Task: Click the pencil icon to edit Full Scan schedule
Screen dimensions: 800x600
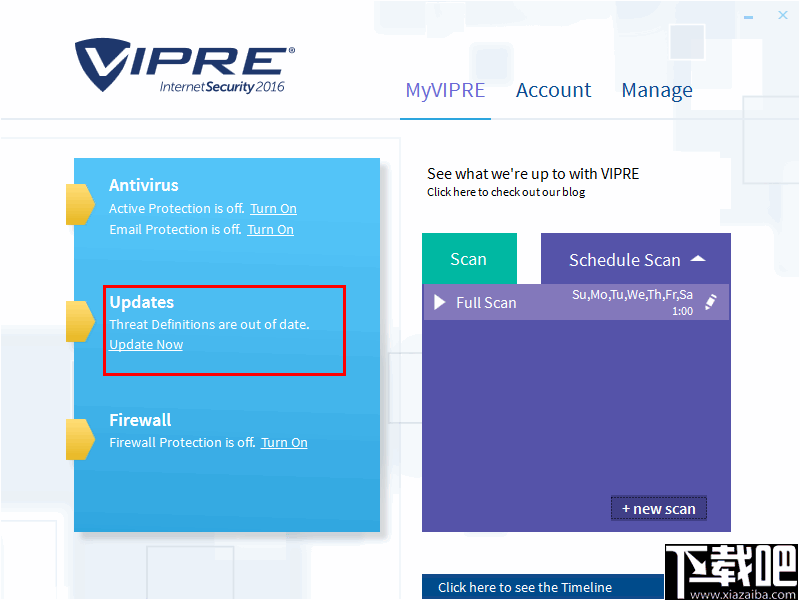Action: [713, 302]
